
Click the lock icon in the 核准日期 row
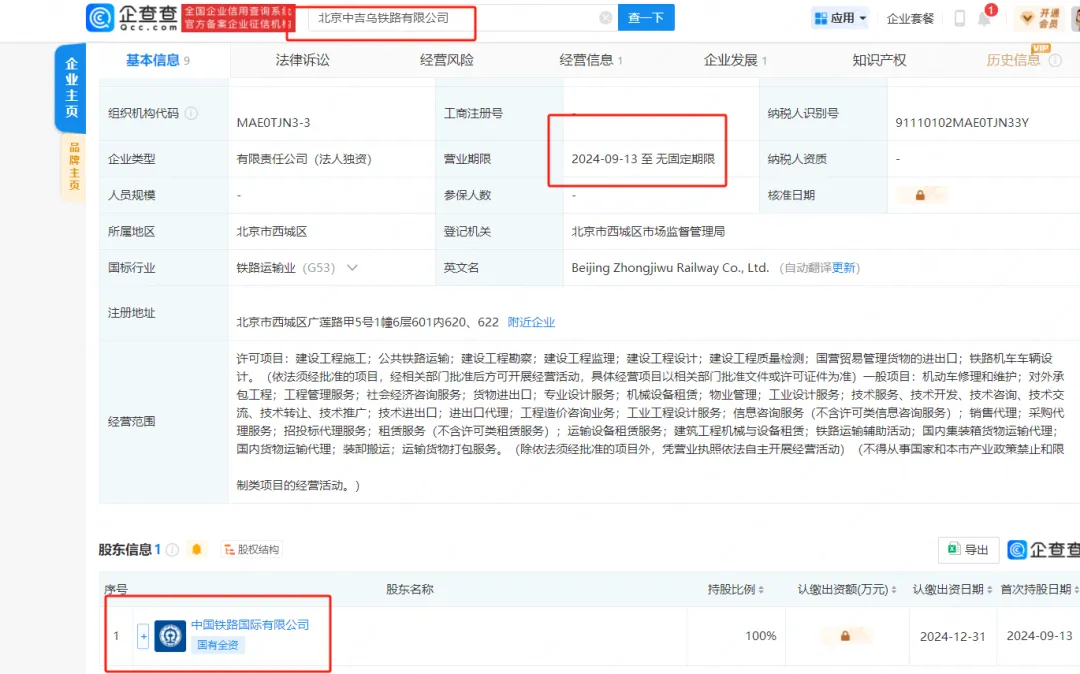tap(920, 196)
